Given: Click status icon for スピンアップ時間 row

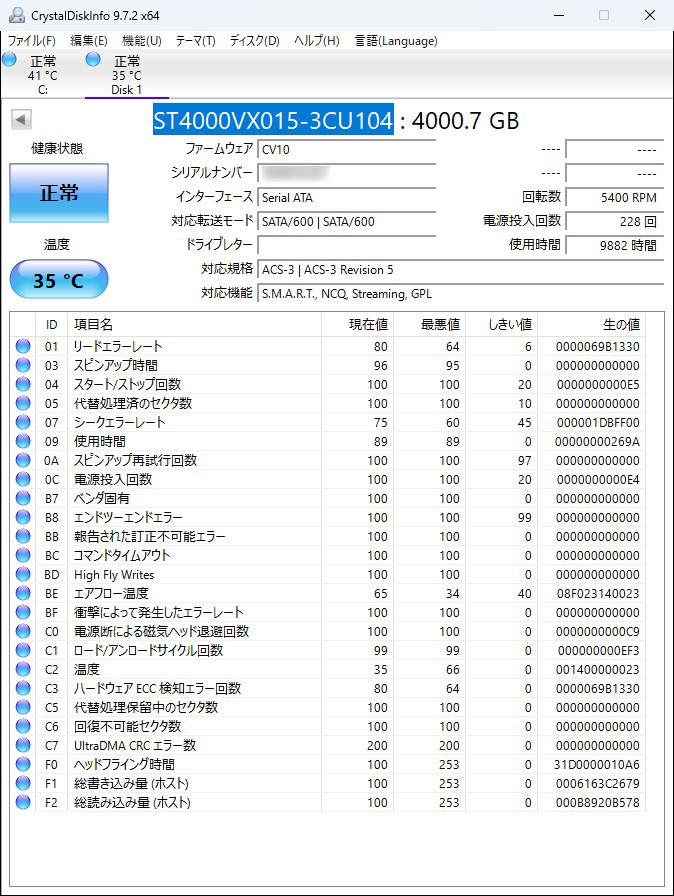Looking at the screenshot, I should 23,365.
